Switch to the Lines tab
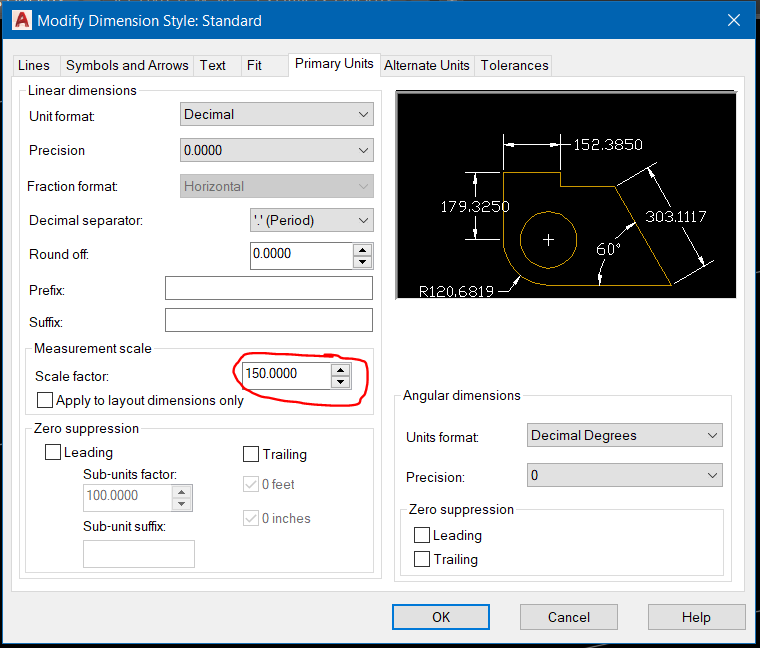760x648 pixels. [x=34, y=65]
